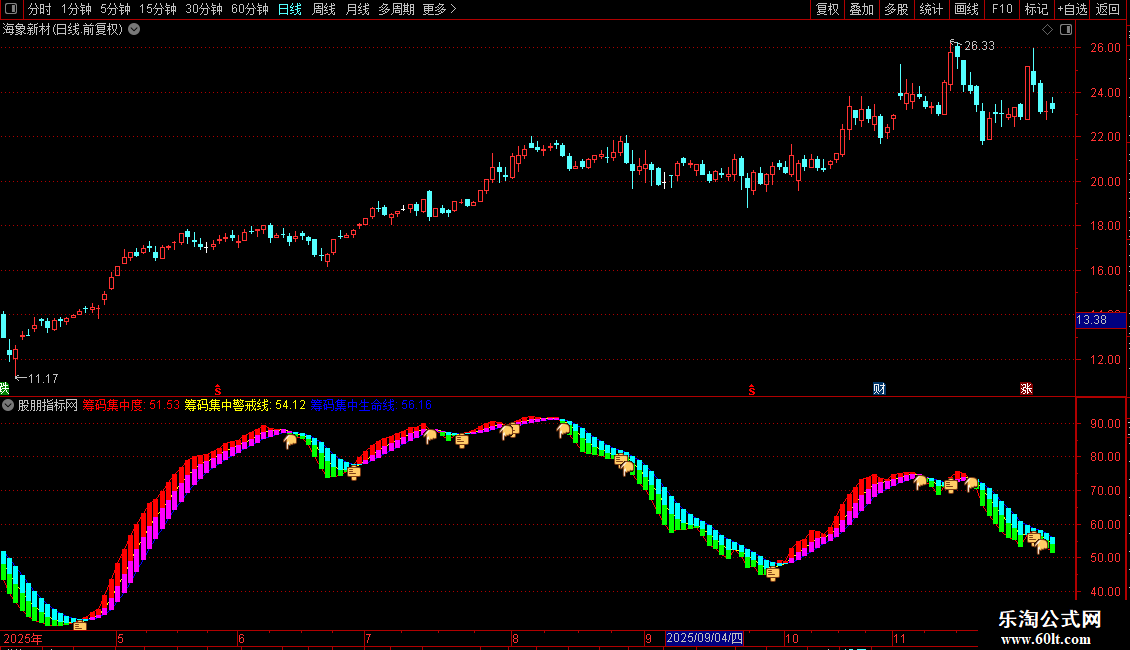
Task: Click month 8 on the time axis
Action: 515,638
